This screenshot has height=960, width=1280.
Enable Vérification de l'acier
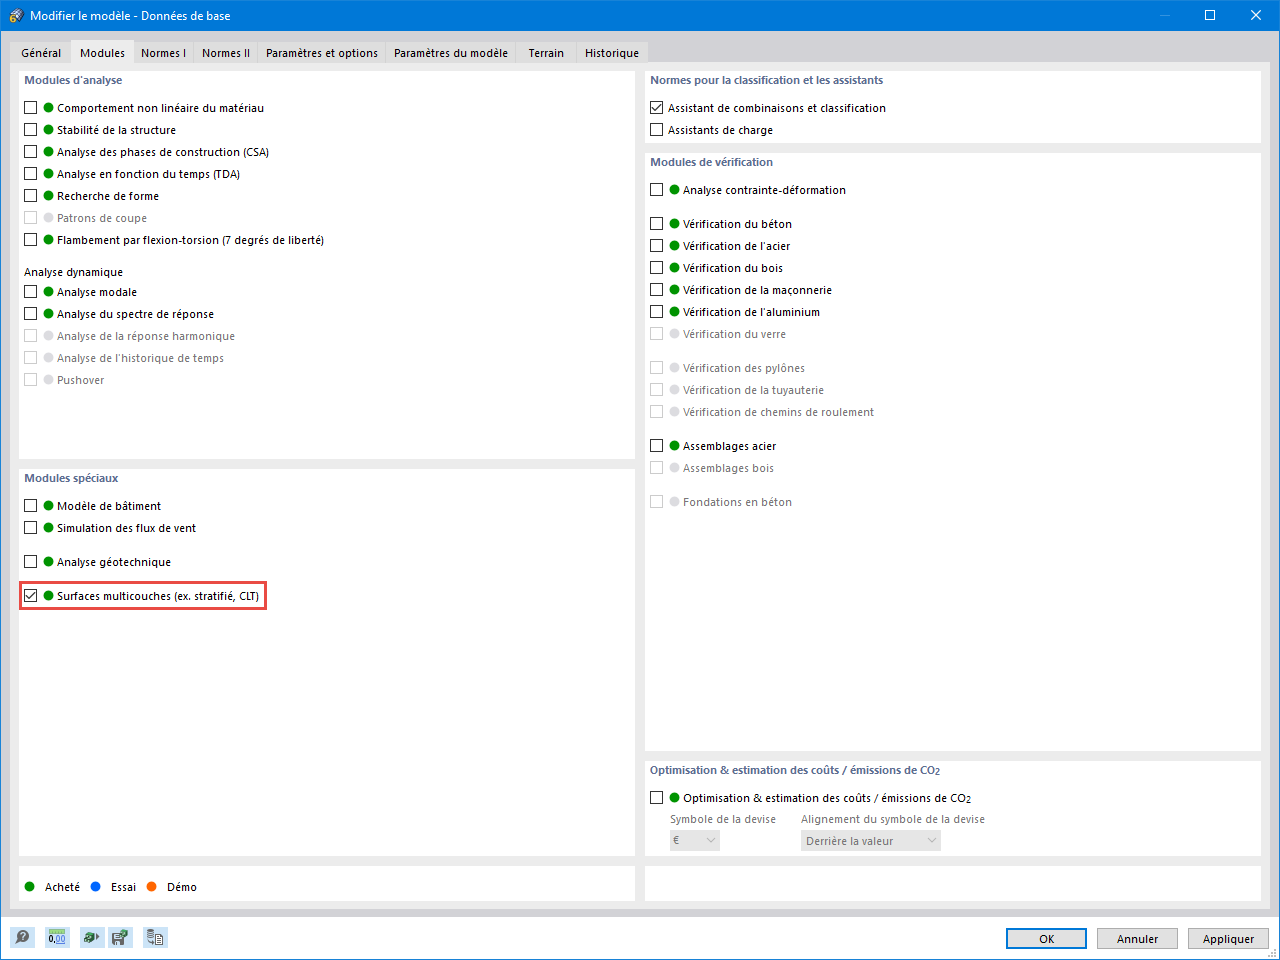[x=657, y=246]
